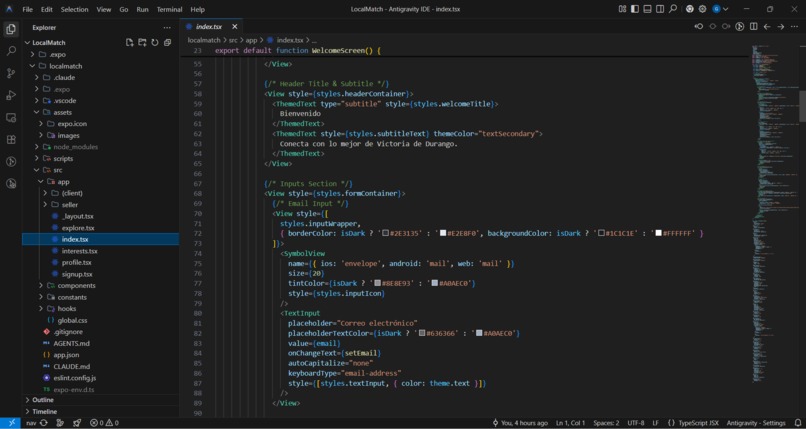Image resolution: width=806 pixels, height=429 pixels.
Task: Click Ln 1, Col 1 cursor position
Action: (x=571, y=423)
